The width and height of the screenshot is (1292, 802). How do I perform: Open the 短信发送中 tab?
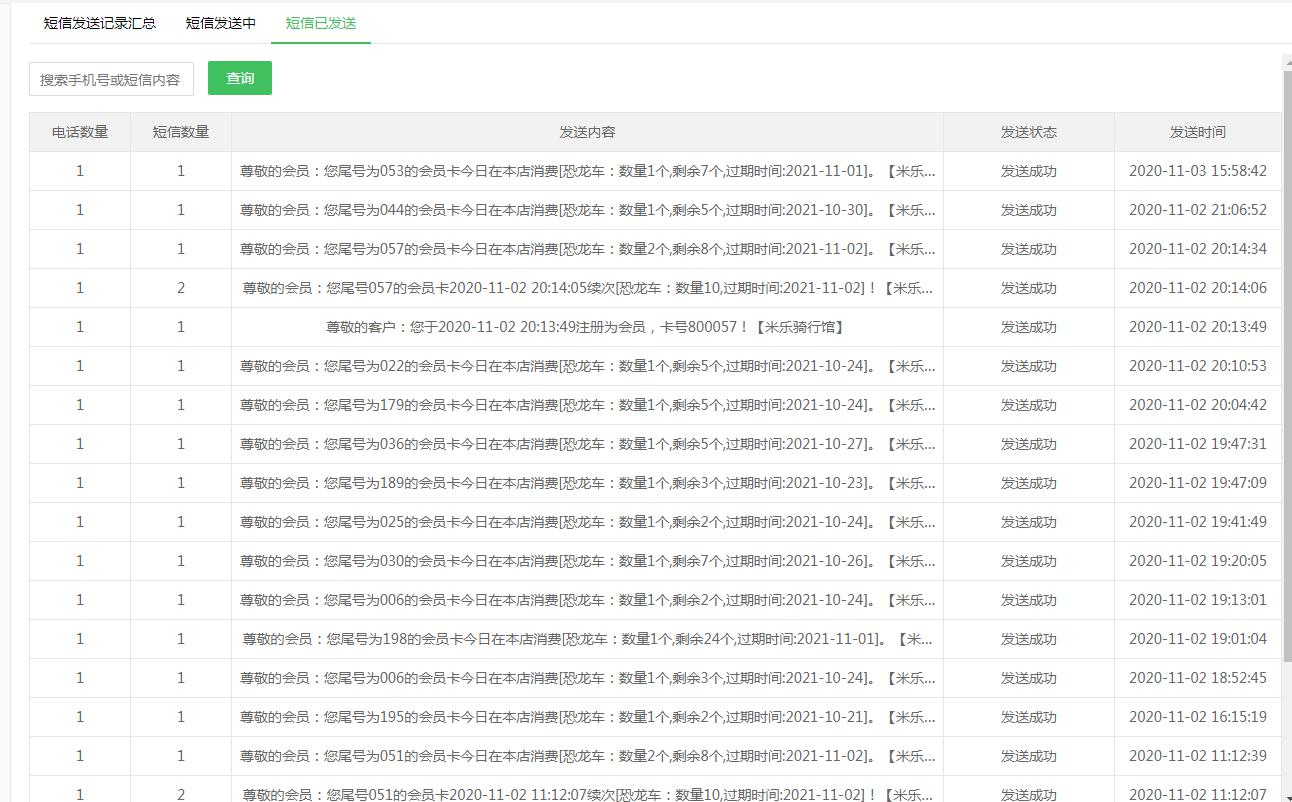220,23
